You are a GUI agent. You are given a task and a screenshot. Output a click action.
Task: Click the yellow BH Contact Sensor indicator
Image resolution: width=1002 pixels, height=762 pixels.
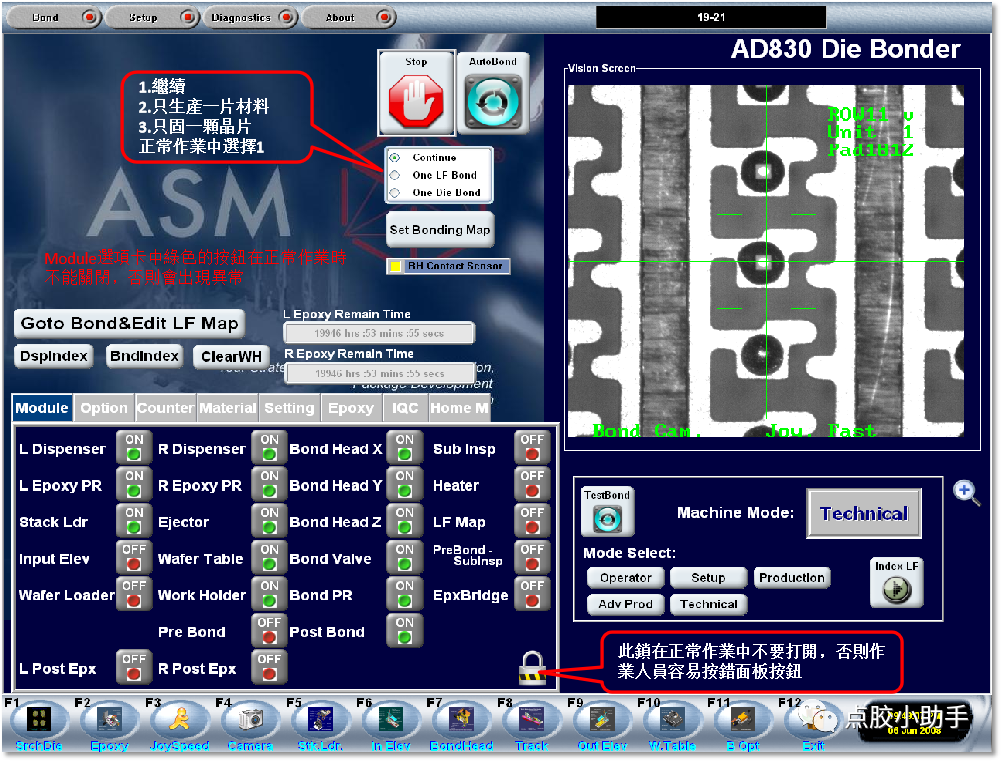(x=396, y=266)
